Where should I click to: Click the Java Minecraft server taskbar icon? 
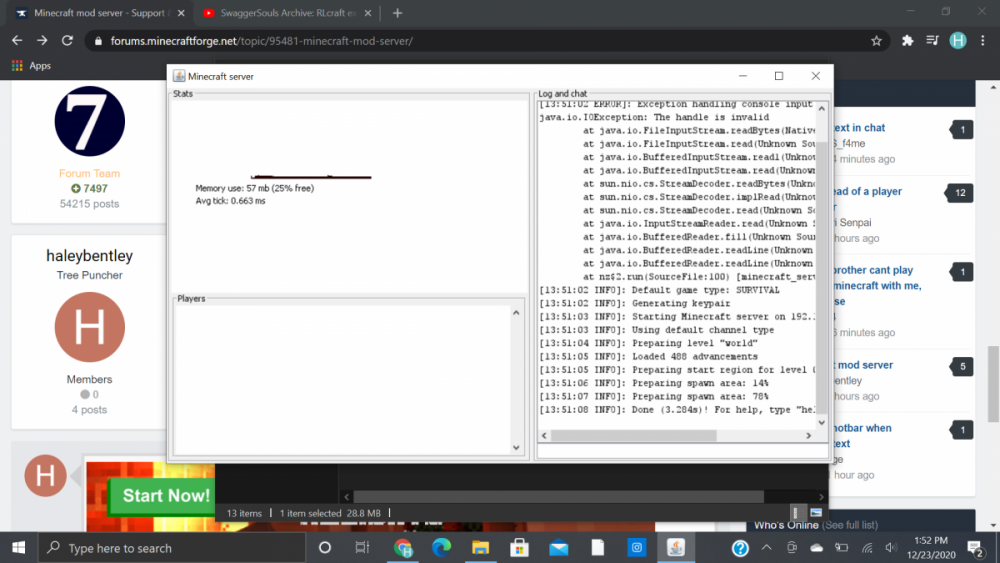(x=675, y=548)
